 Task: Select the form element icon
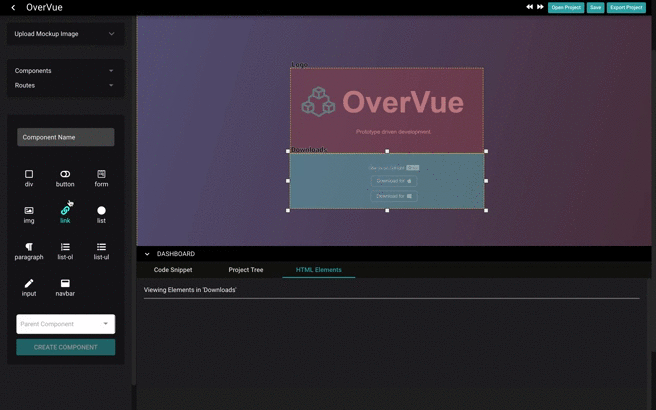[x=101, y=174]
